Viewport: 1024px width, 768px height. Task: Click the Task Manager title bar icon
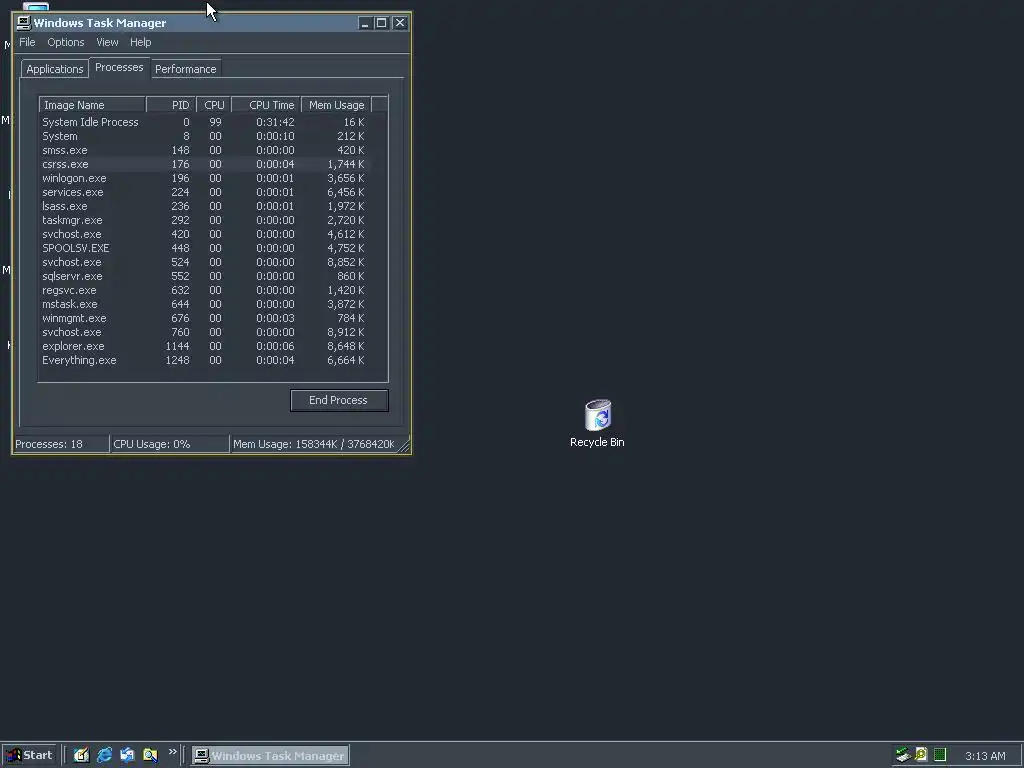tap(24, 23)
